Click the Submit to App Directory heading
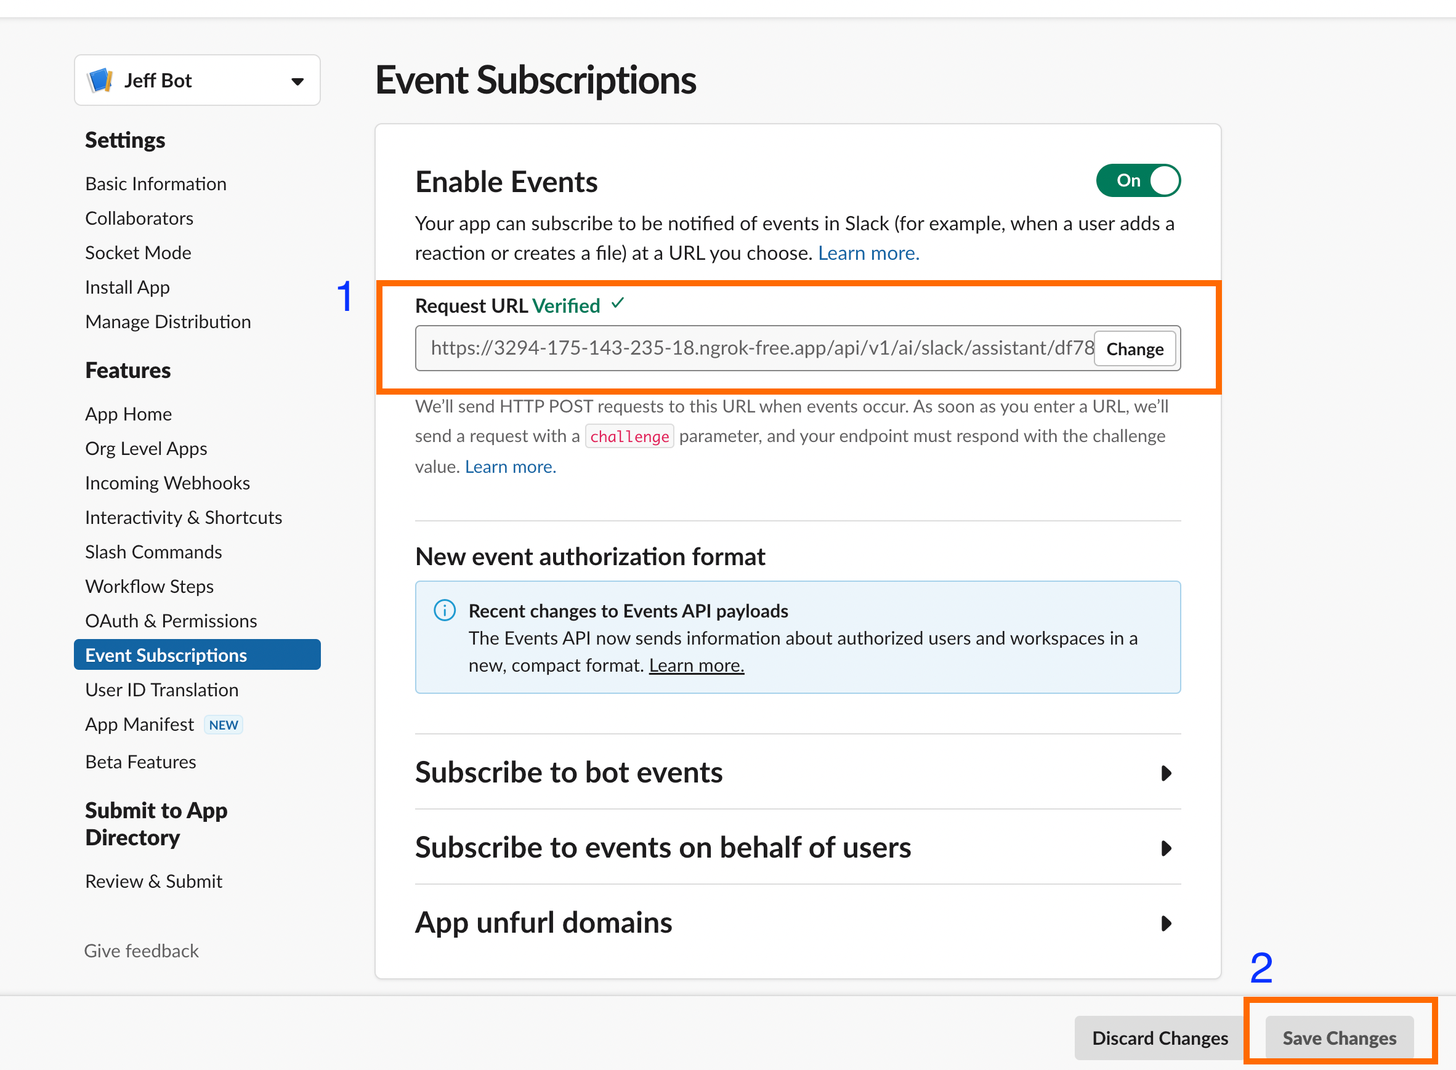Image resolution: width=1456 pixels, height=1070 pixels. tap(156, 824)
